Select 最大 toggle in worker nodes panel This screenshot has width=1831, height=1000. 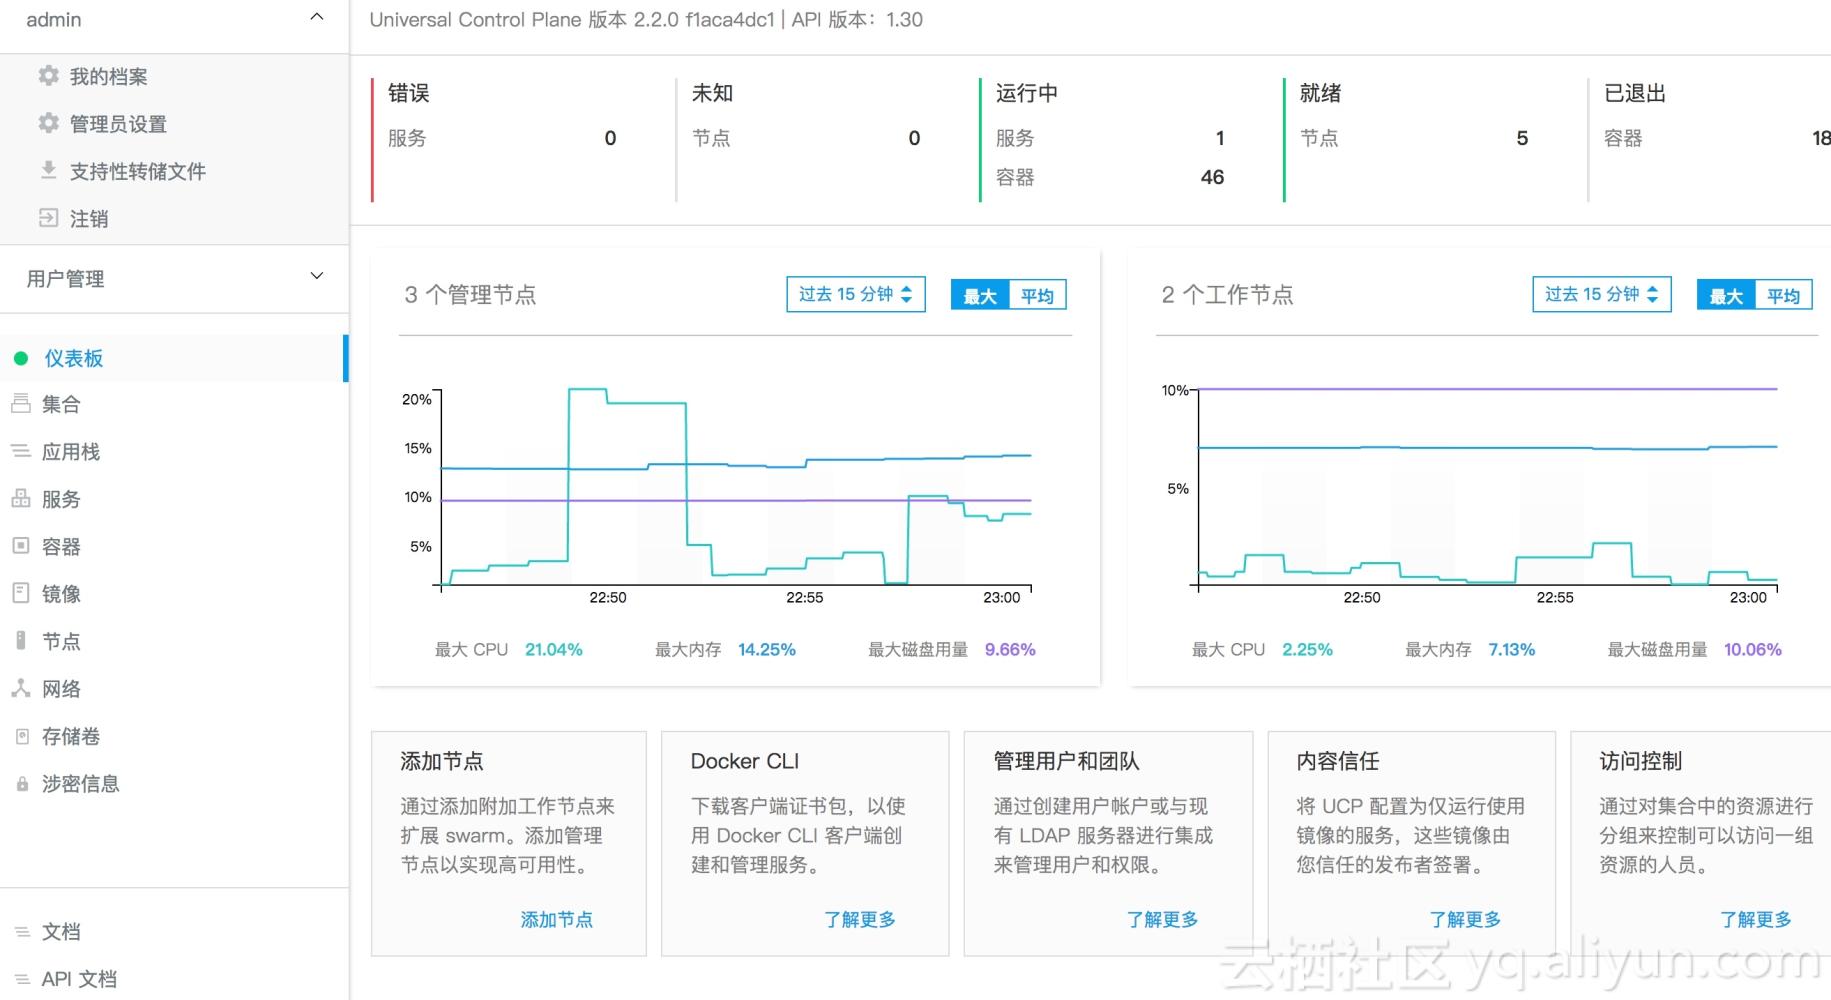click(1726, 296)
